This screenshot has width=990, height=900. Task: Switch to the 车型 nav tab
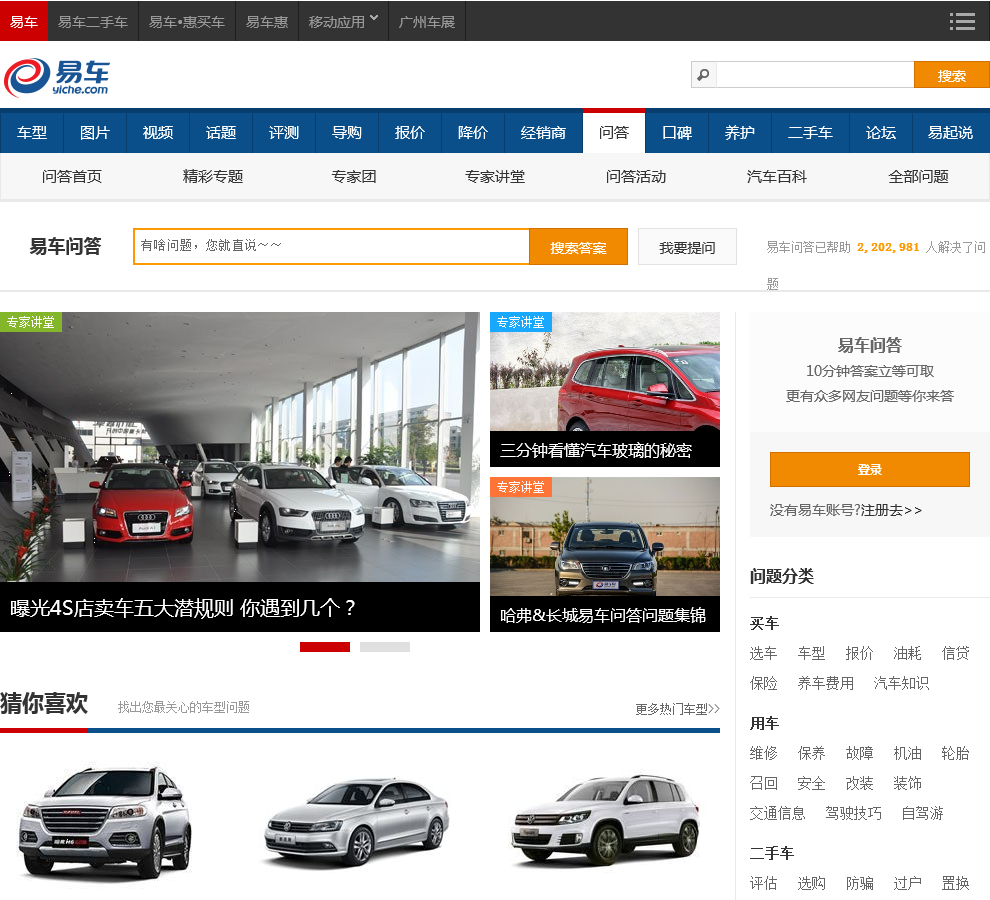[32, 133]
